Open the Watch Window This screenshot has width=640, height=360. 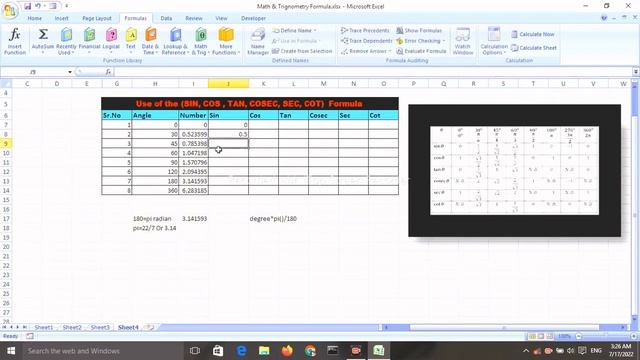[462, 41]
